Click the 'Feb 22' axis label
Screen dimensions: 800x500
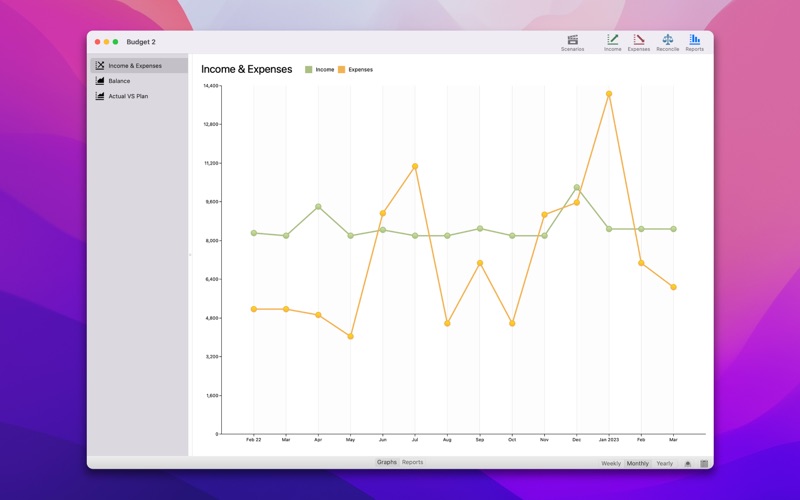pos(254,440)
